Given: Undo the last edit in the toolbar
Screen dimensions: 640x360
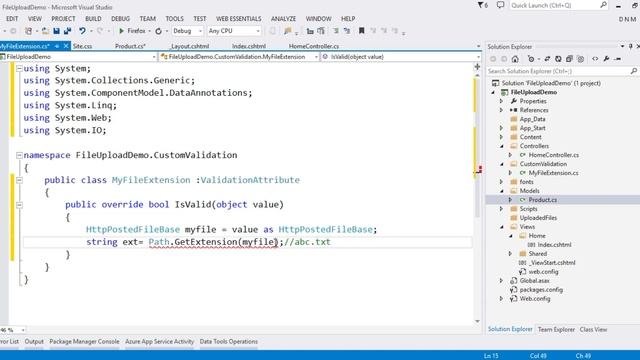Looking at the screenshot, I should coord(82,31).
